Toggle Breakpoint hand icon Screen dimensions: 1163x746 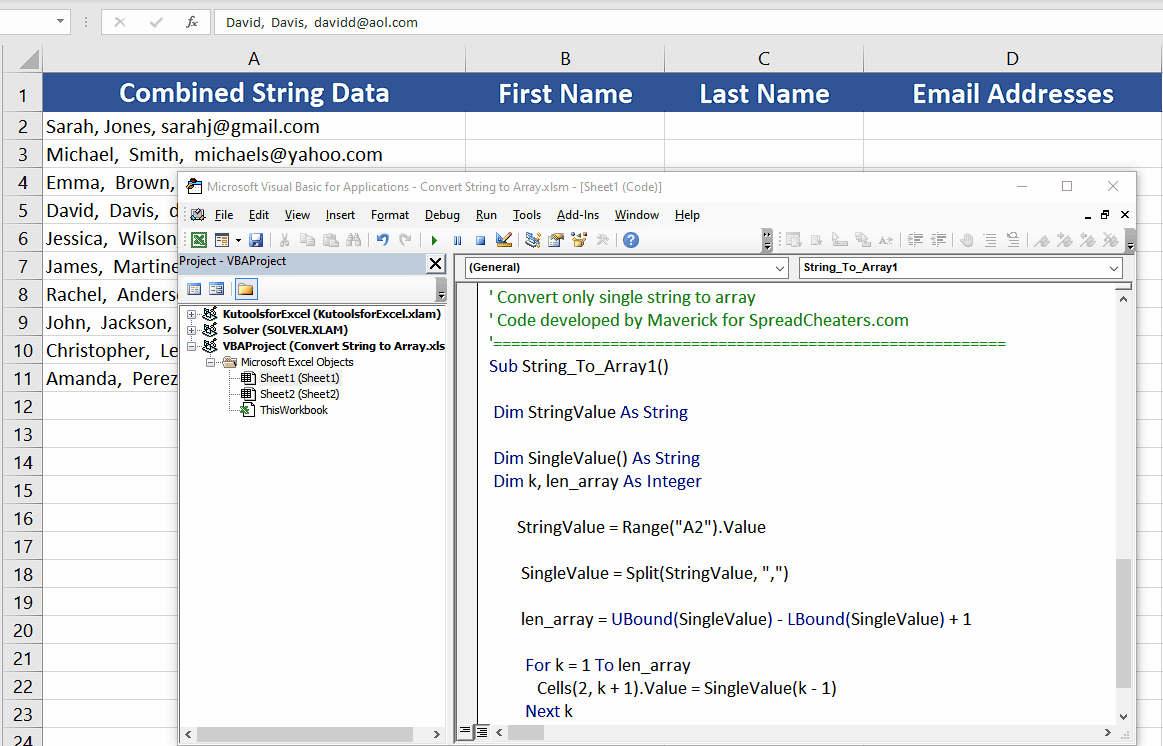click(x=966, y=240)
